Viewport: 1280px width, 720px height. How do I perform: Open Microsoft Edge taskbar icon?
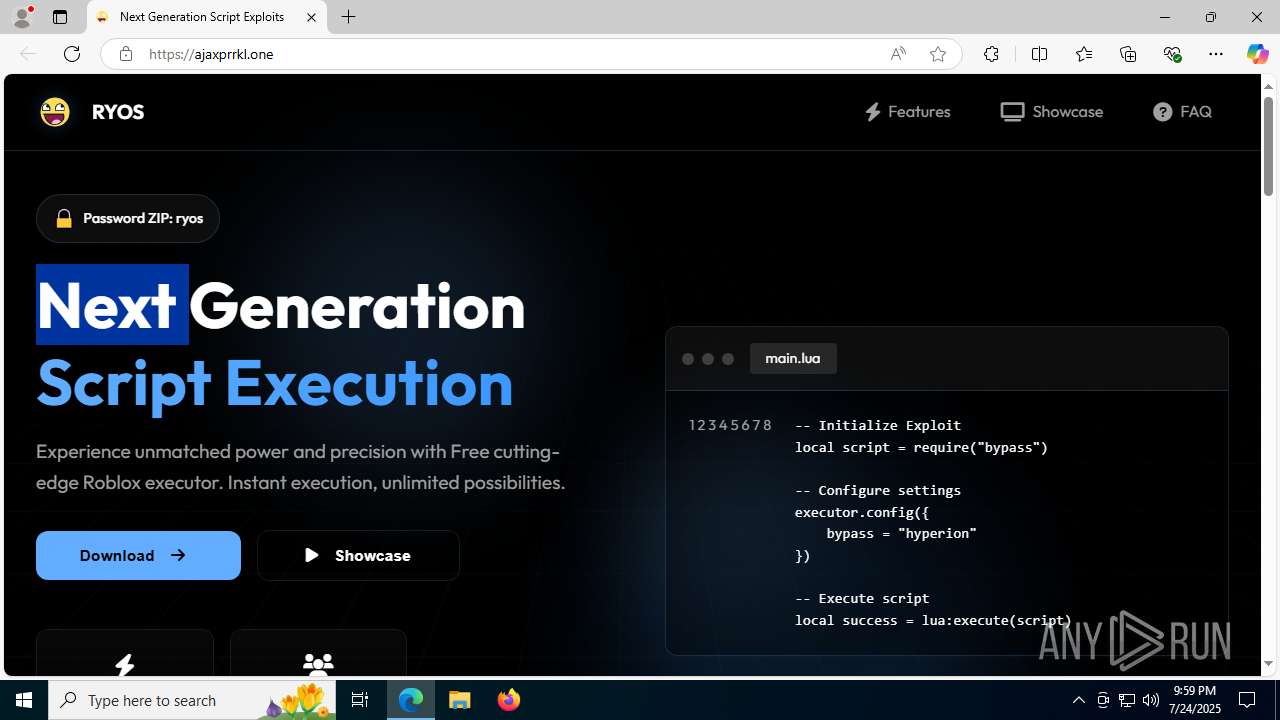pos(411,700)
